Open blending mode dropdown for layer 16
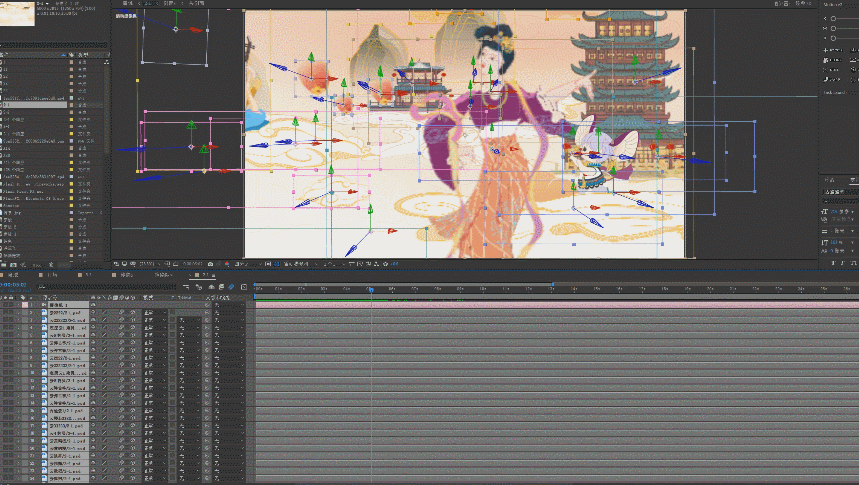 click(x=155, y=418)
